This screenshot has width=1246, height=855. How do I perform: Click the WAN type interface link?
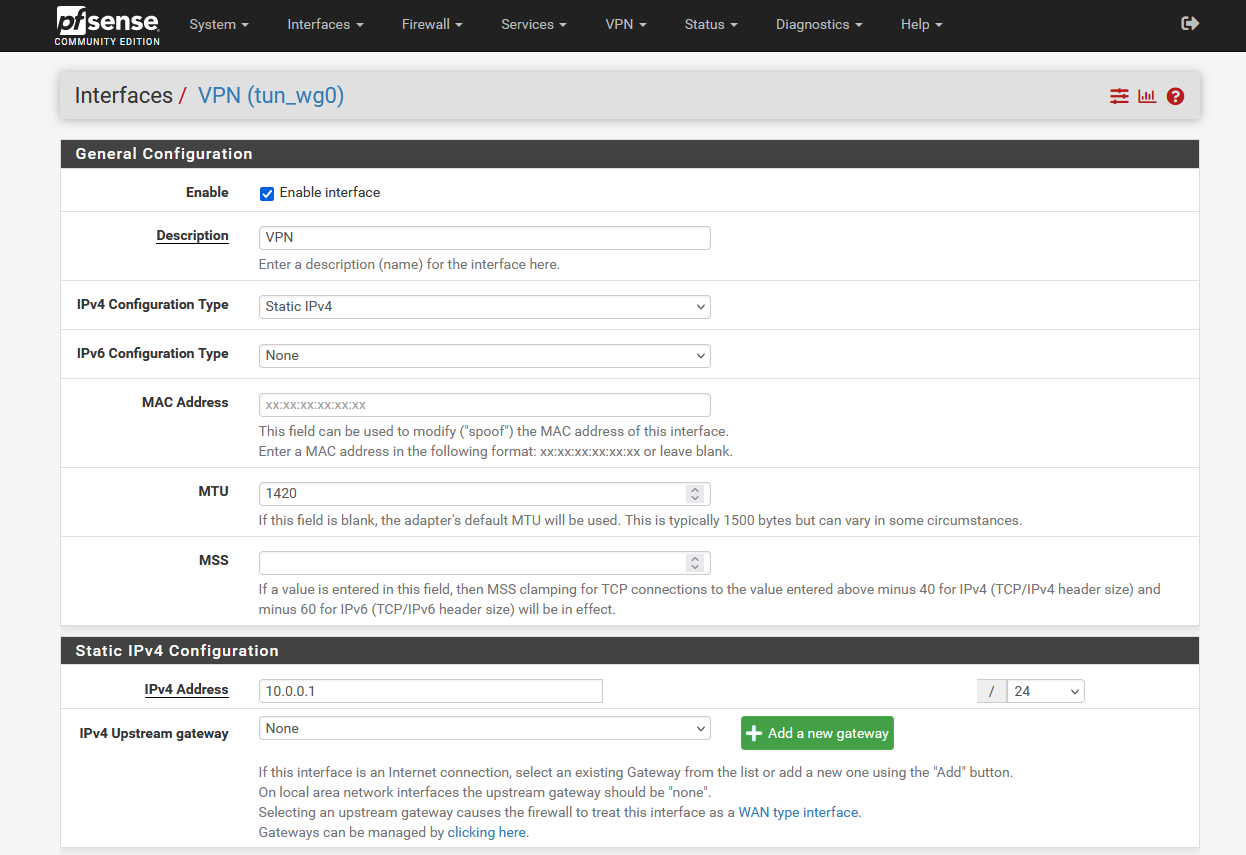799,812
